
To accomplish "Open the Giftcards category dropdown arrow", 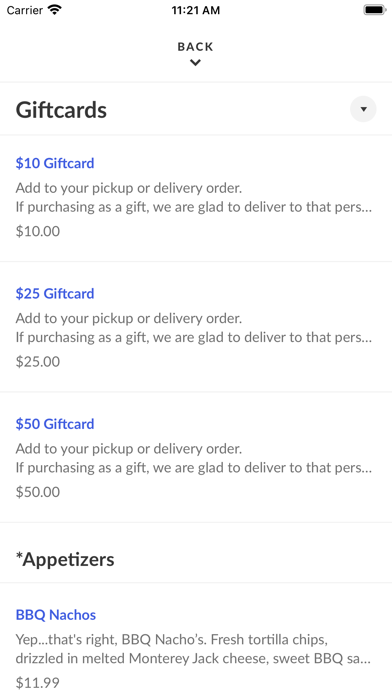I will click(x=363, y=109).
